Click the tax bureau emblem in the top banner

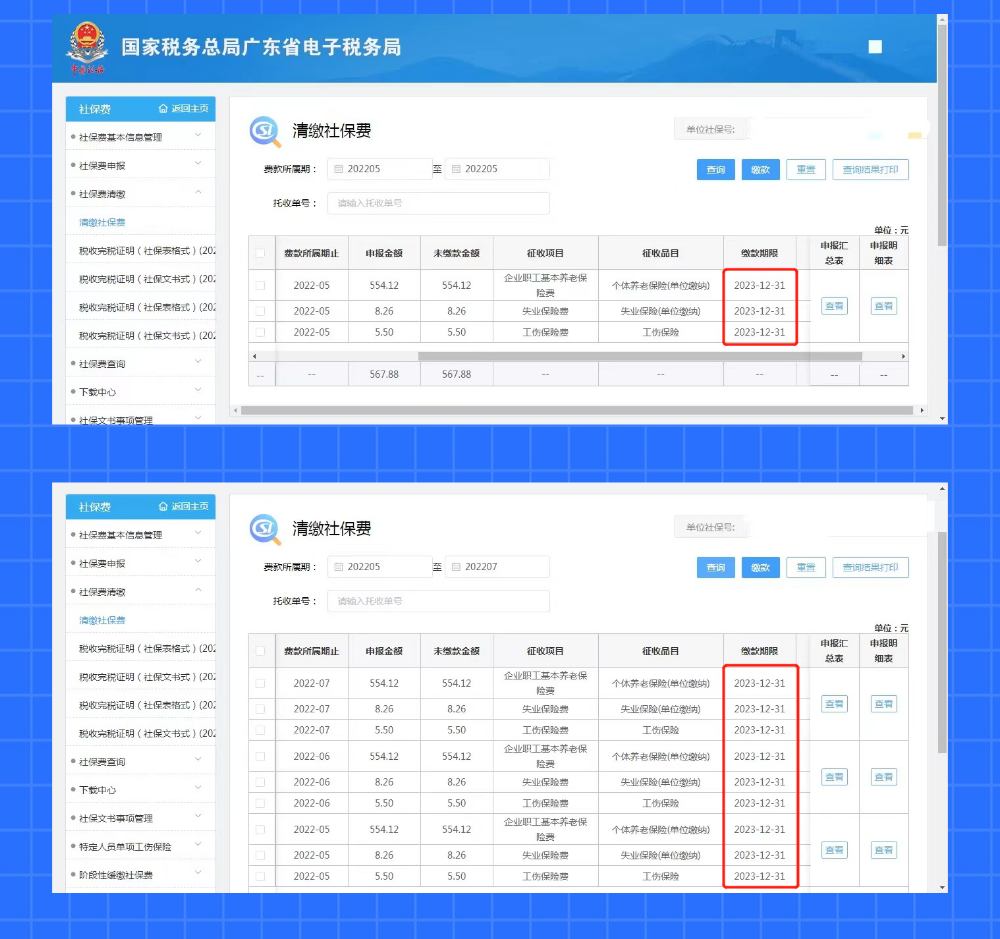click(x=88, y=45)
